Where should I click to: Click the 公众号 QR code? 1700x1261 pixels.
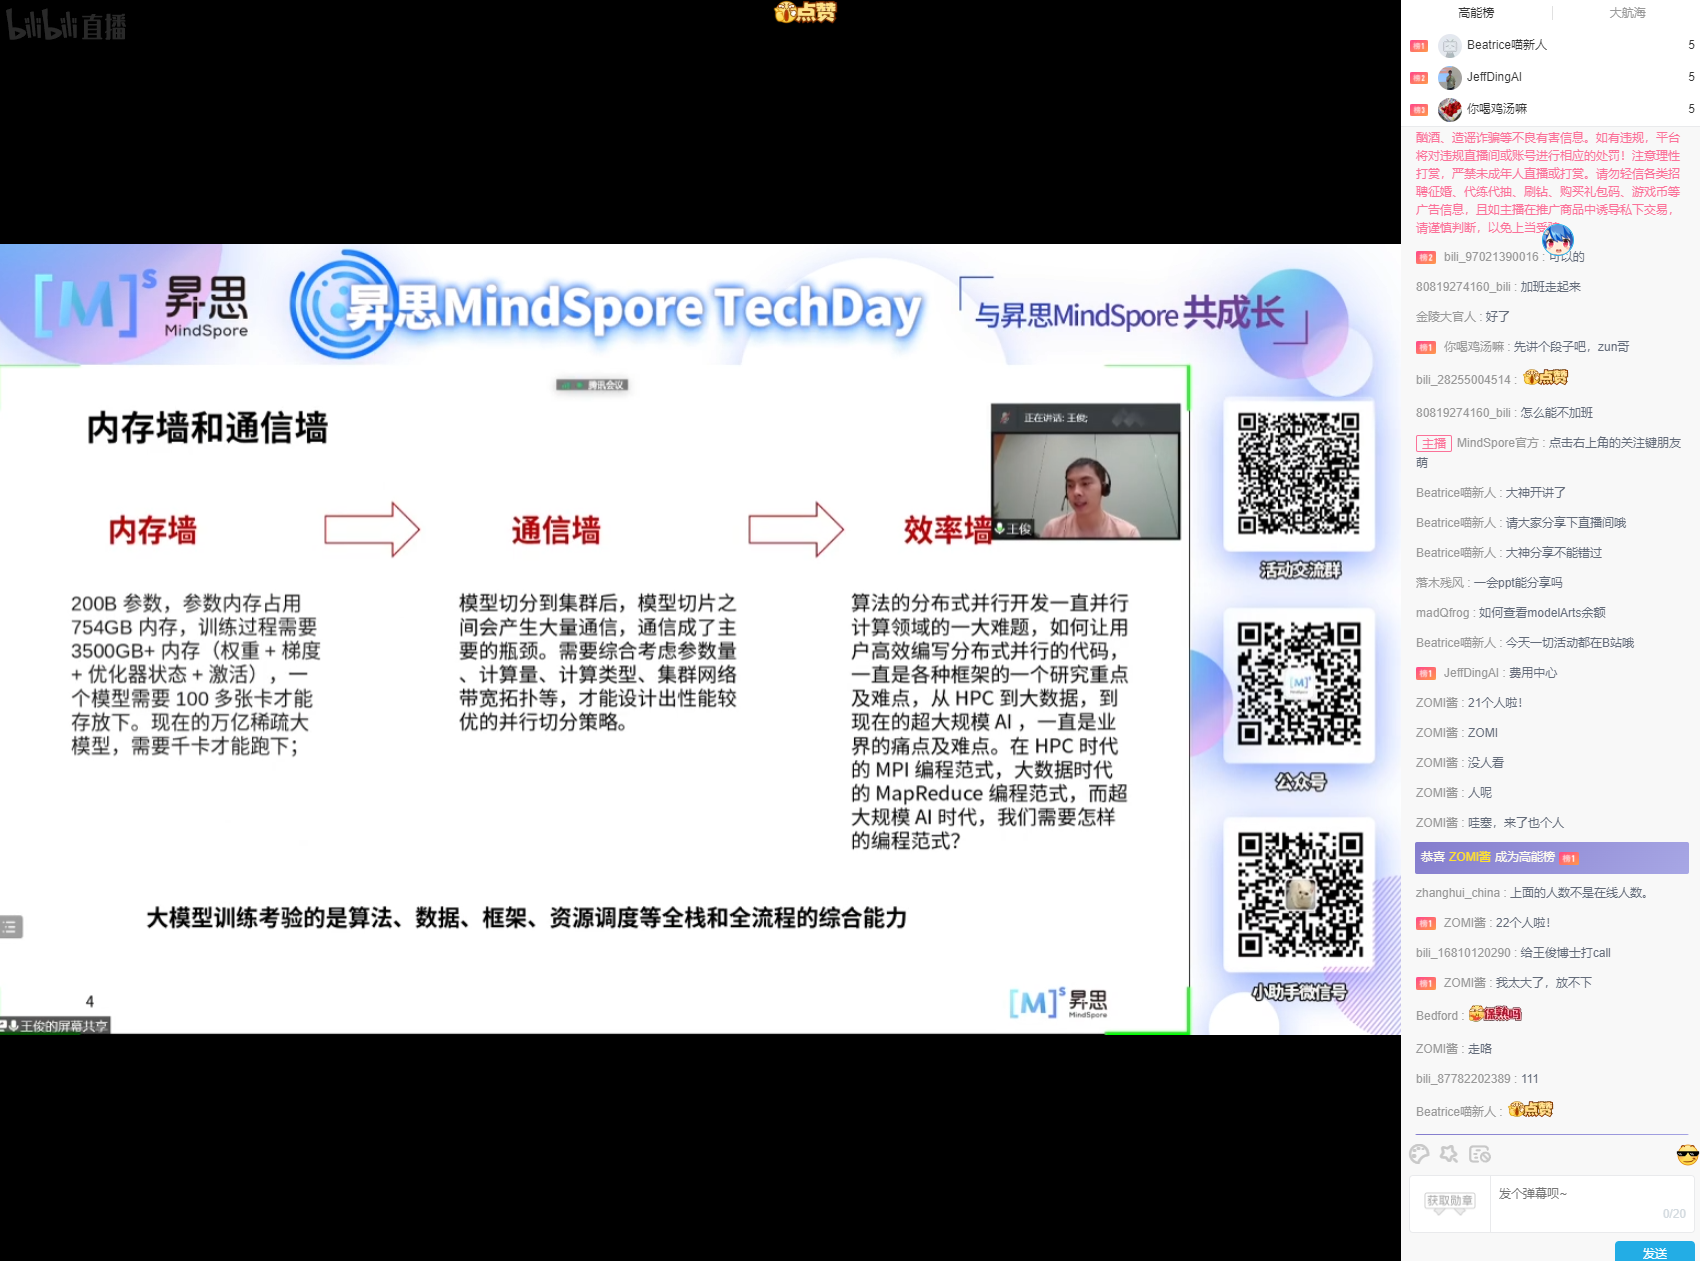(1299, 684)
